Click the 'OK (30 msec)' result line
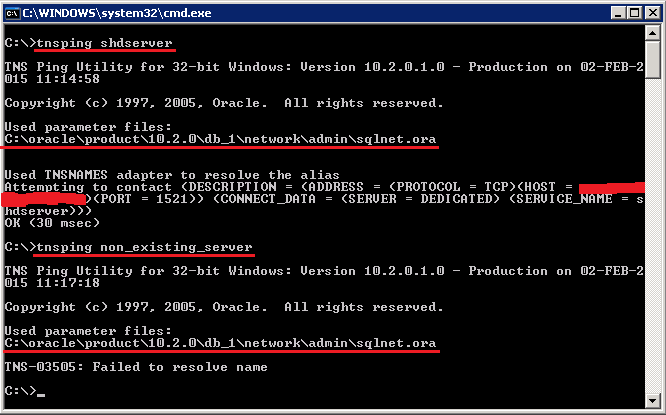This screenshot has height=415, width=666. tap(52, 223)
